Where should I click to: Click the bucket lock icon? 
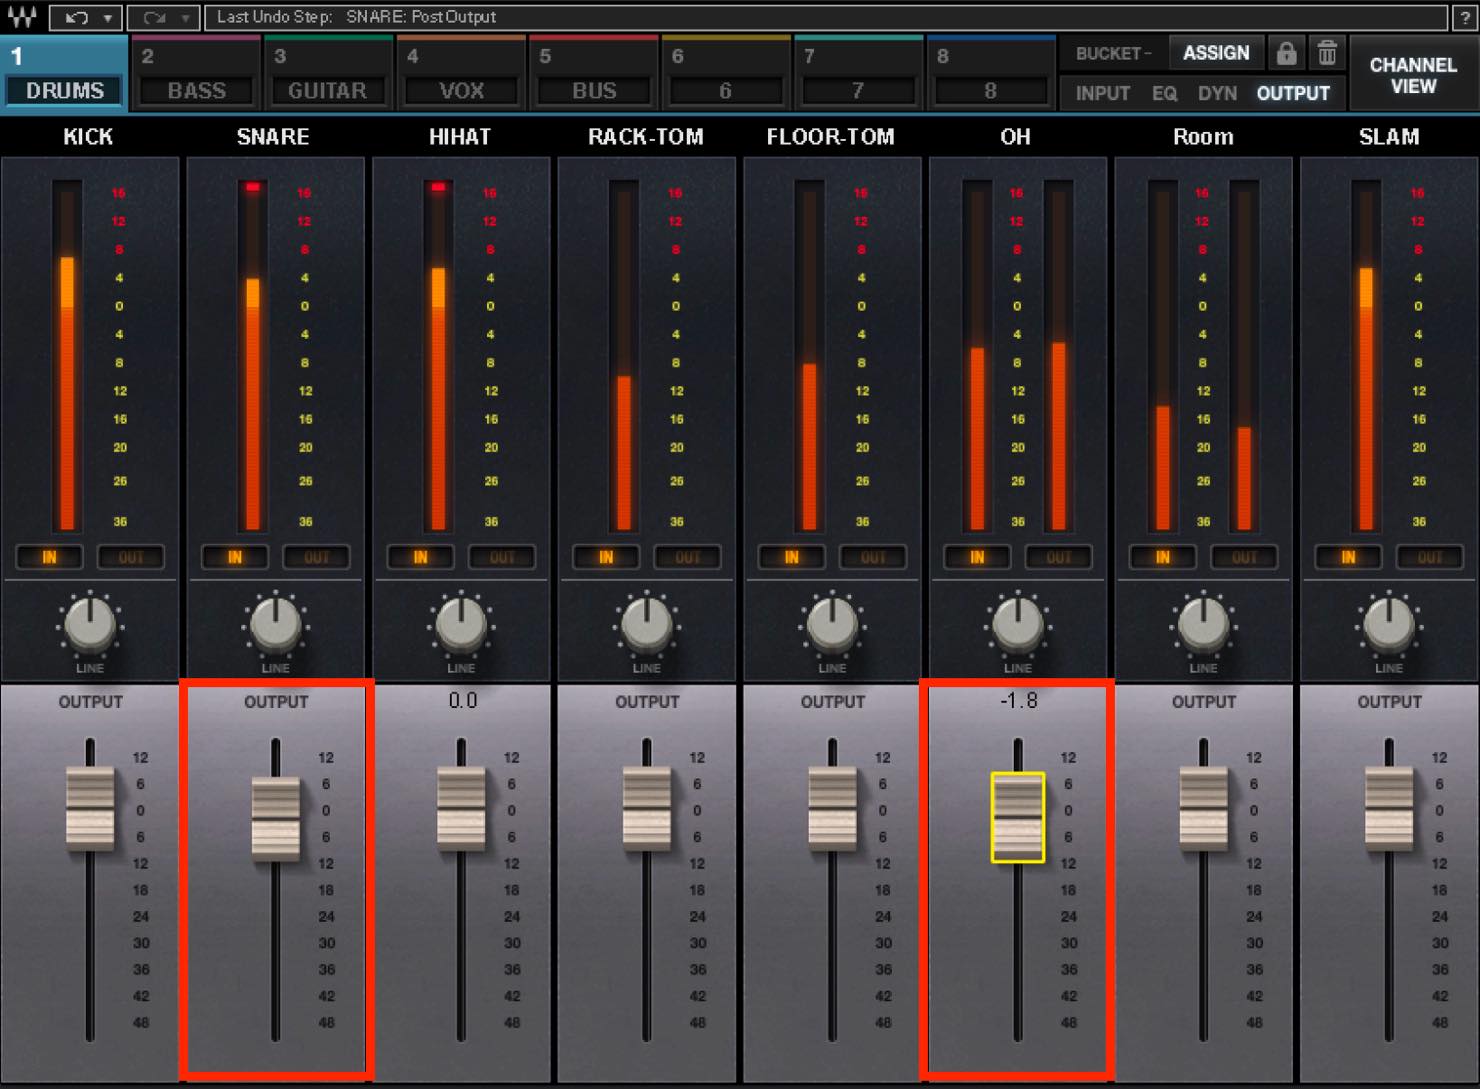point(1286,53)
